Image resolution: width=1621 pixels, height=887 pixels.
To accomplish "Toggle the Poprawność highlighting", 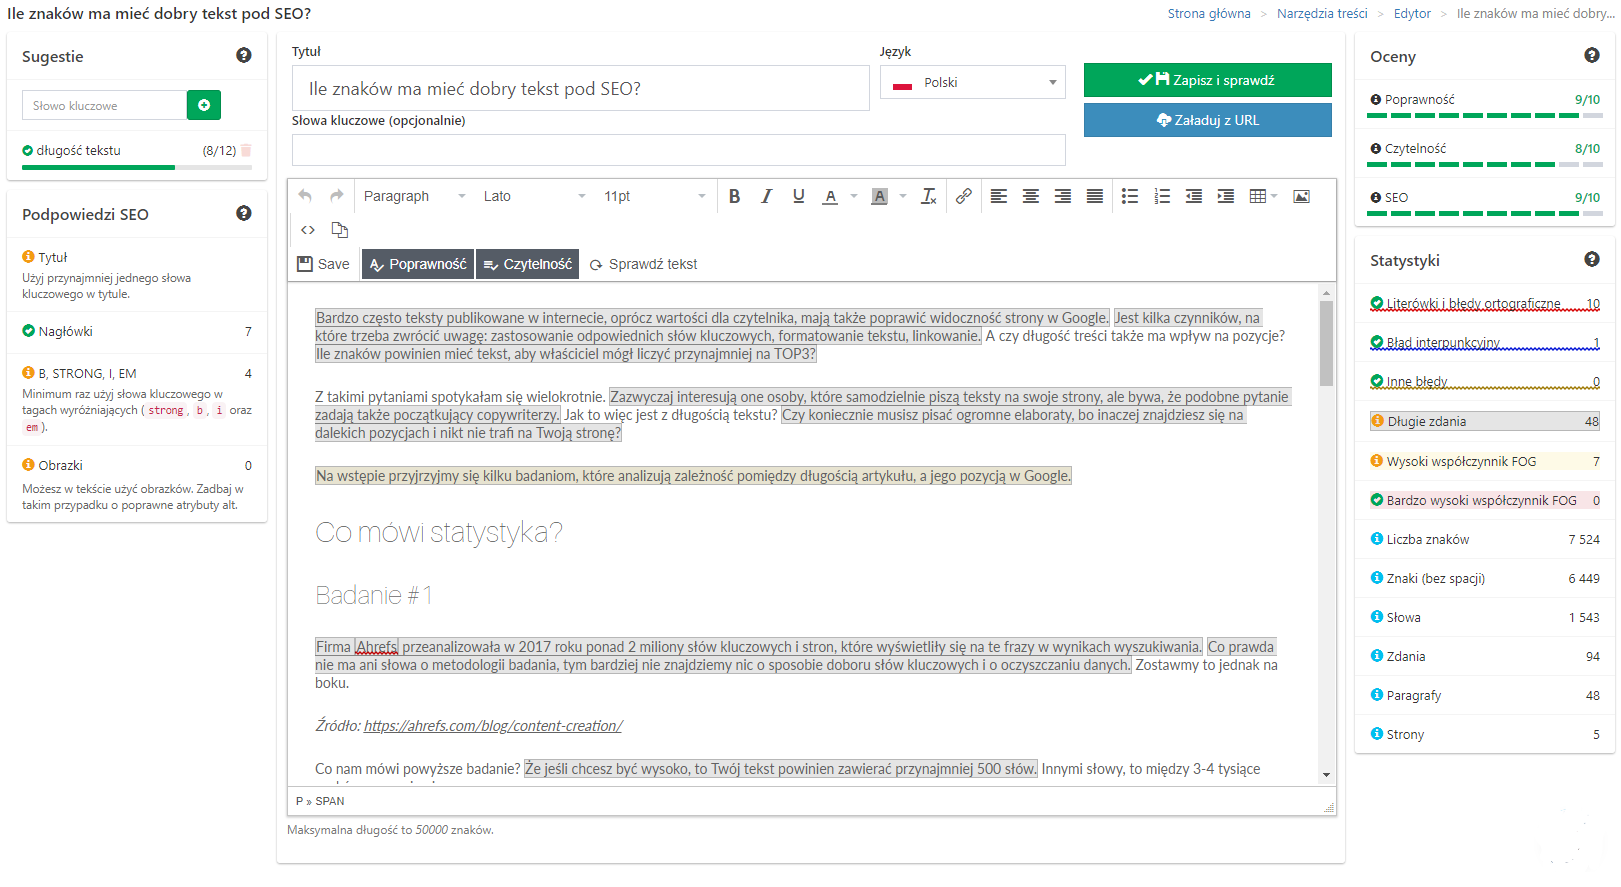I will click(x=418, y=264).
